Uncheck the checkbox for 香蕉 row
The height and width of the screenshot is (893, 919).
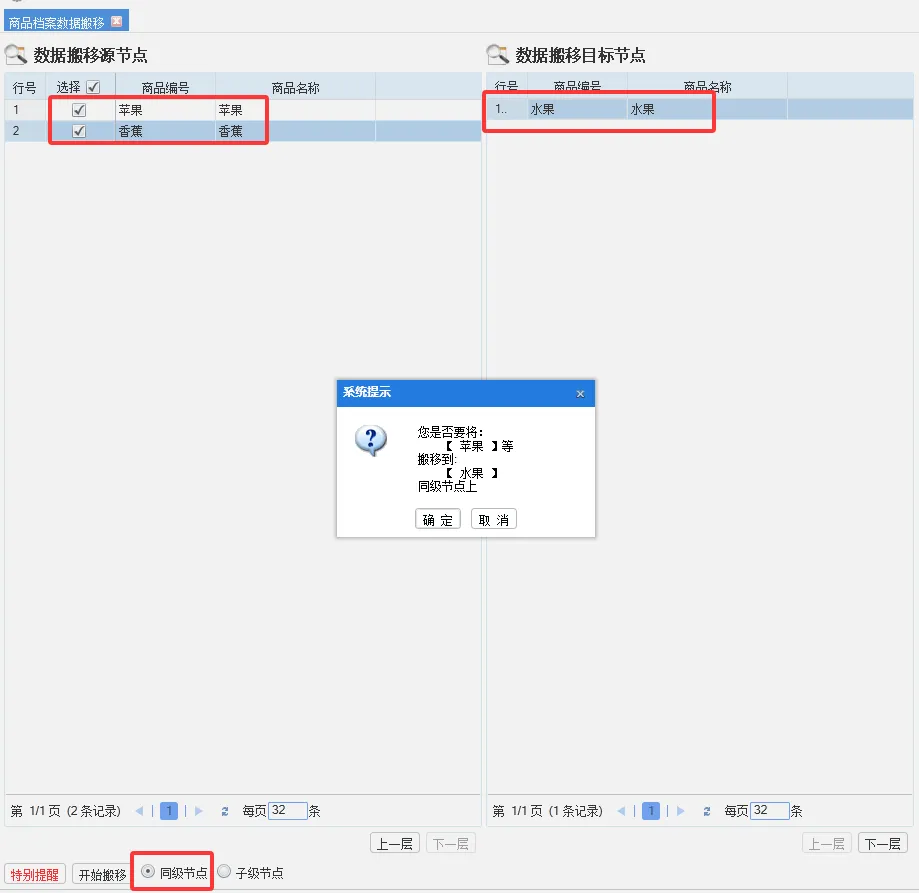tap(79, 131)
